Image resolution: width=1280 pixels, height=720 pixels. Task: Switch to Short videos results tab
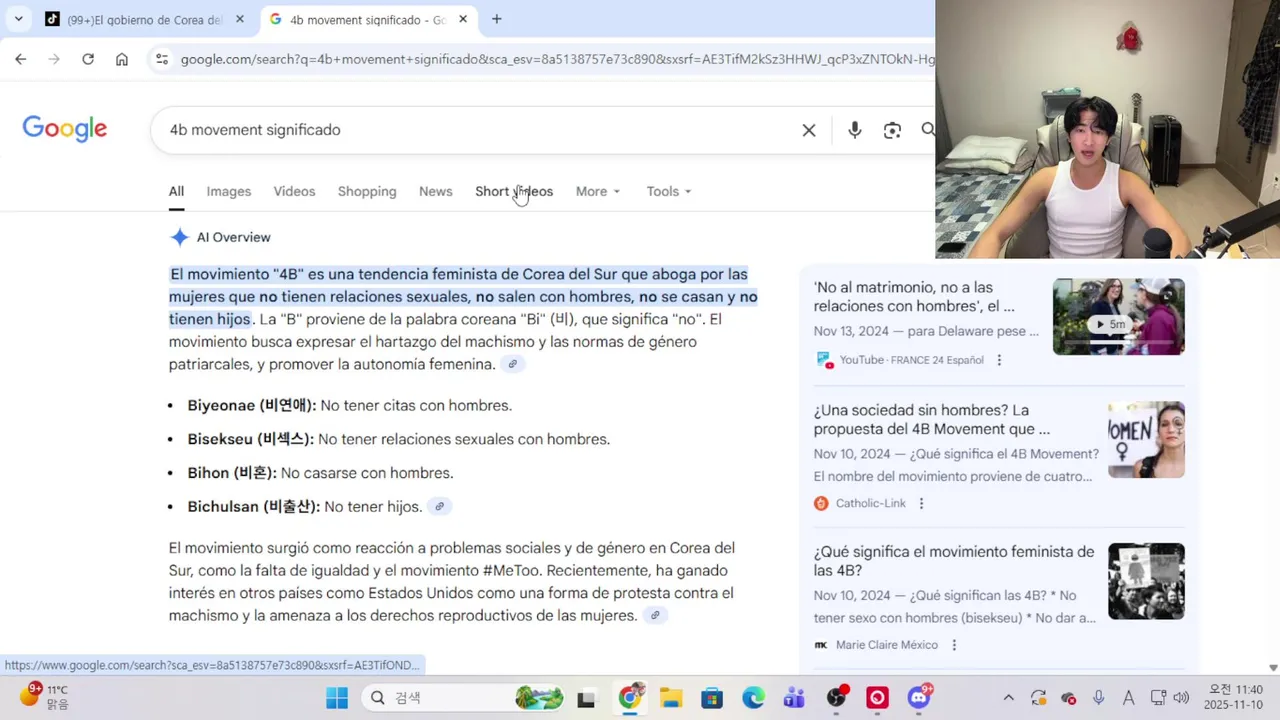(514, 191)
